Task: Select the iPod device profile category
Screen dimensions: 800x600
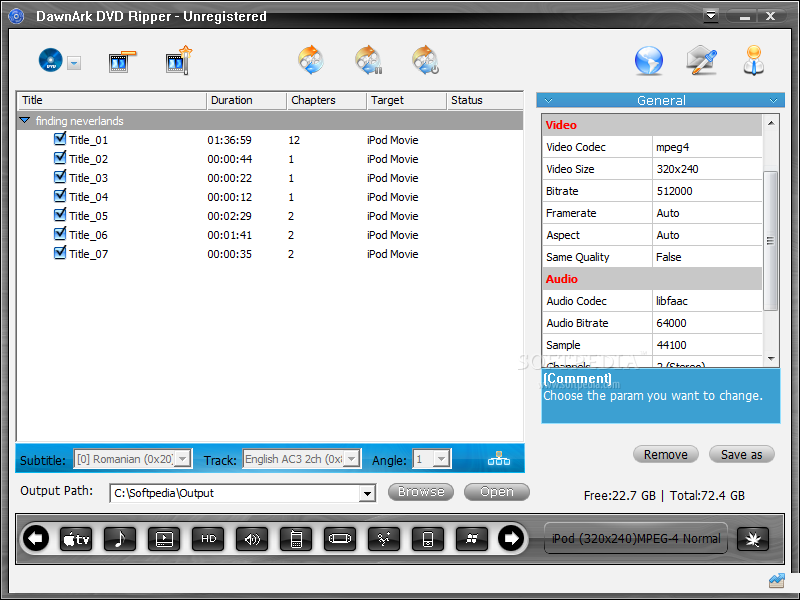Action: [x=428, y=539]
